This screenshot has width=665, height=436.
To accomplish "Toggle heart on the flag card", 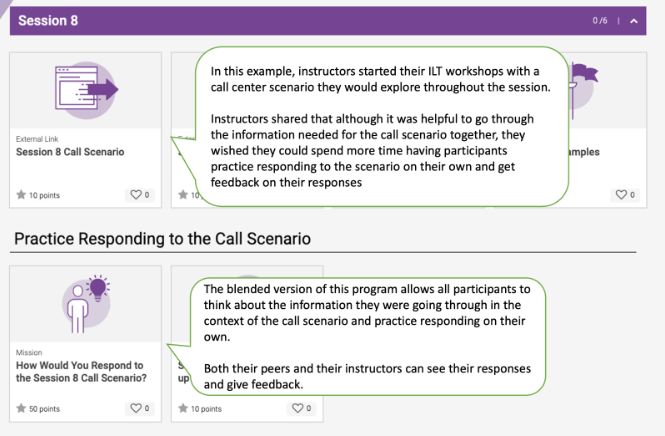I will pyautogui.click(x=622, y=195).
